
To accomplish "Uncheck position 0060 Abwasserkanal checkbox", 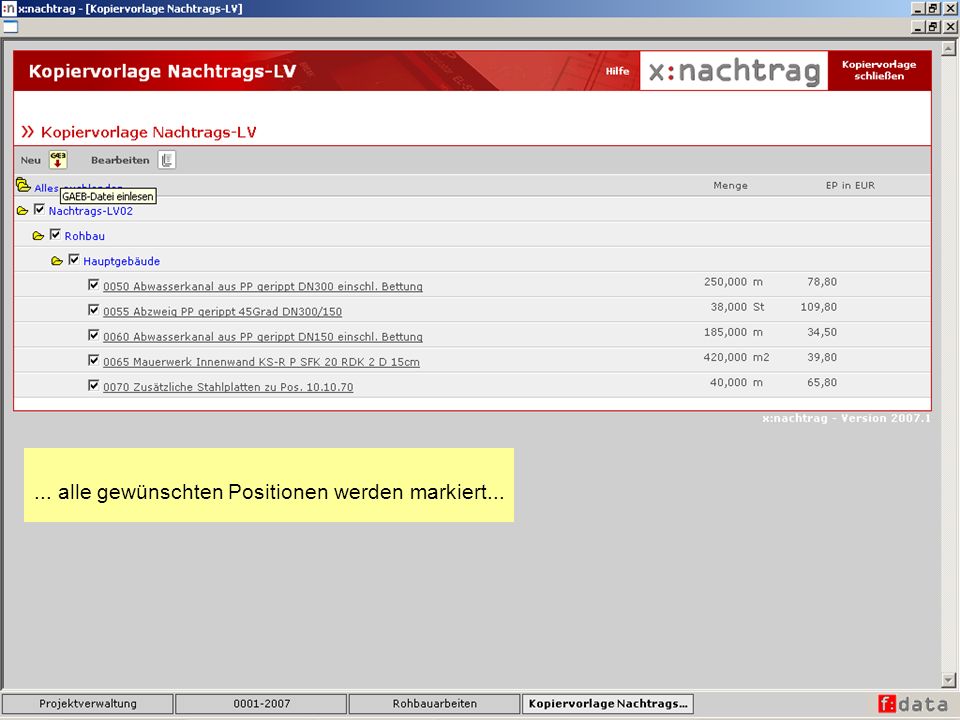I will point(94,335).
